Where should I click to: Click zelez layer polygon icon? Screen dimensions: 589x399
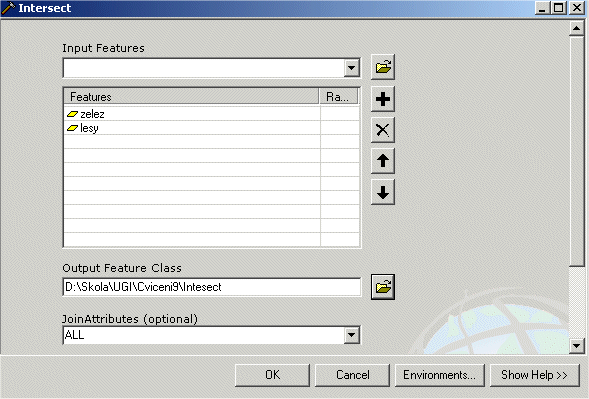pyautogui.click(x=72, y=114)
